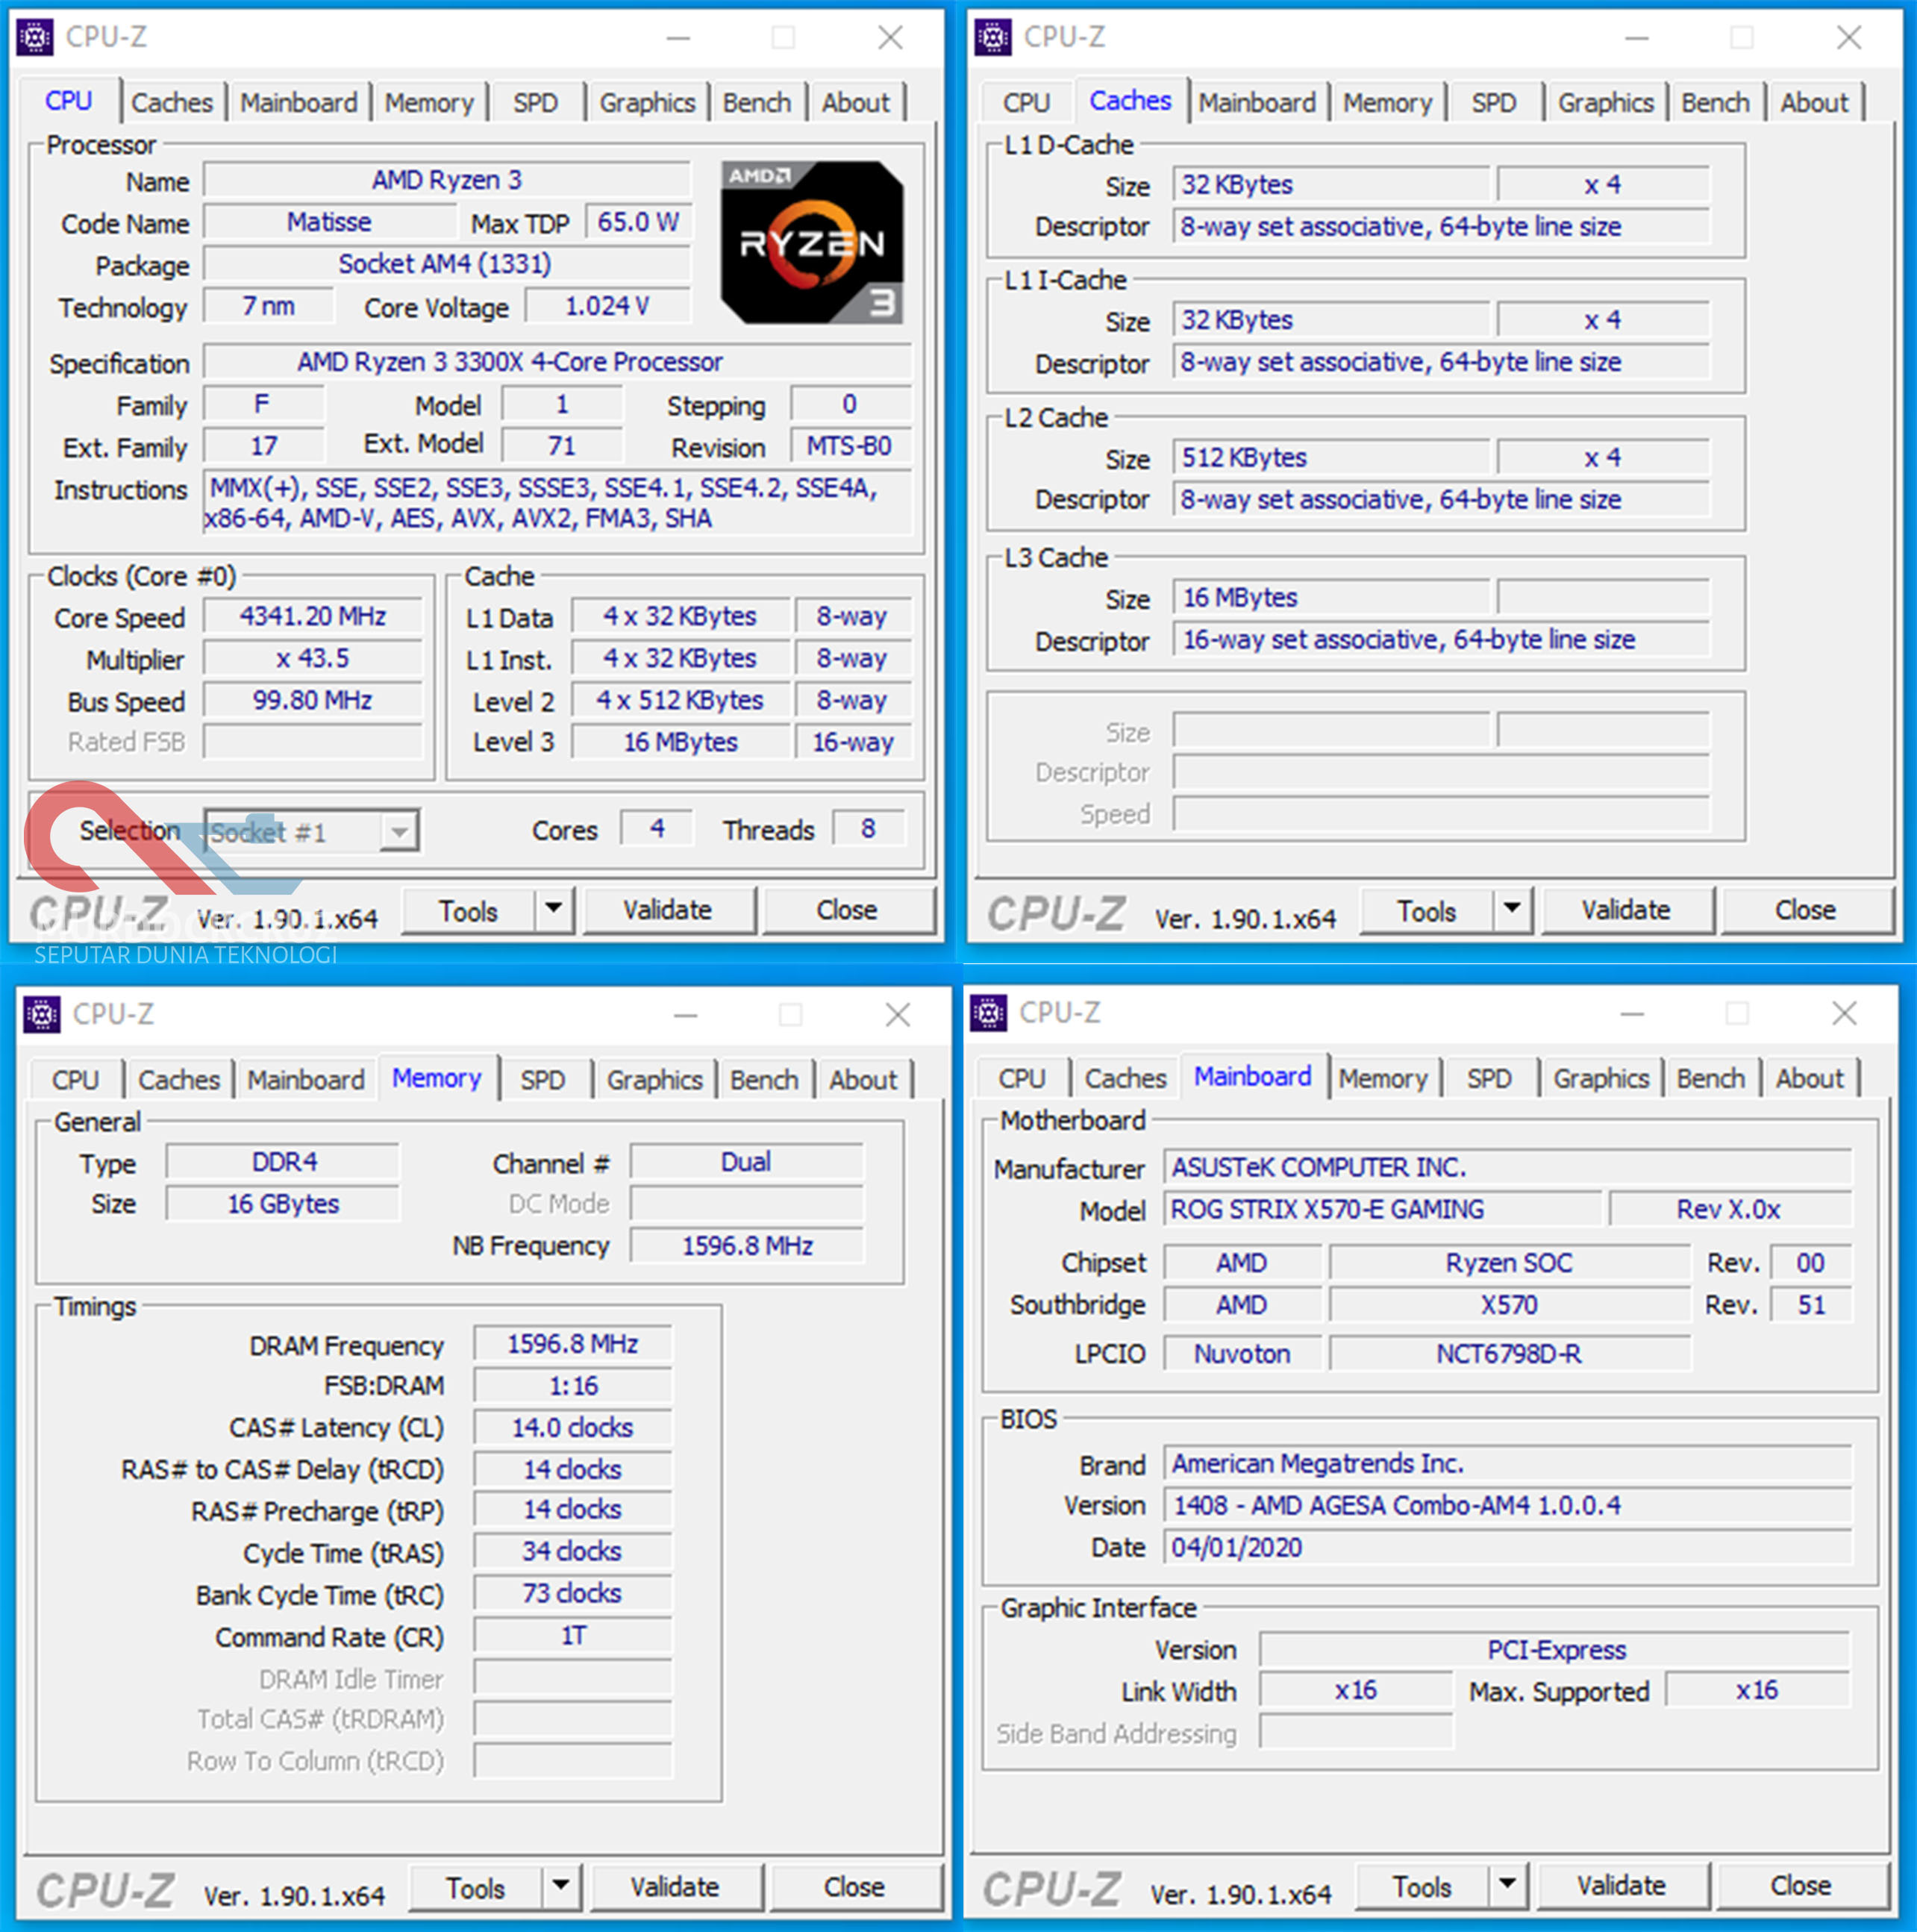Click BIOS Date value 04/01/2020
The height and width of the screenshot is (1932, 1917).
(x=1508, y=1548)
